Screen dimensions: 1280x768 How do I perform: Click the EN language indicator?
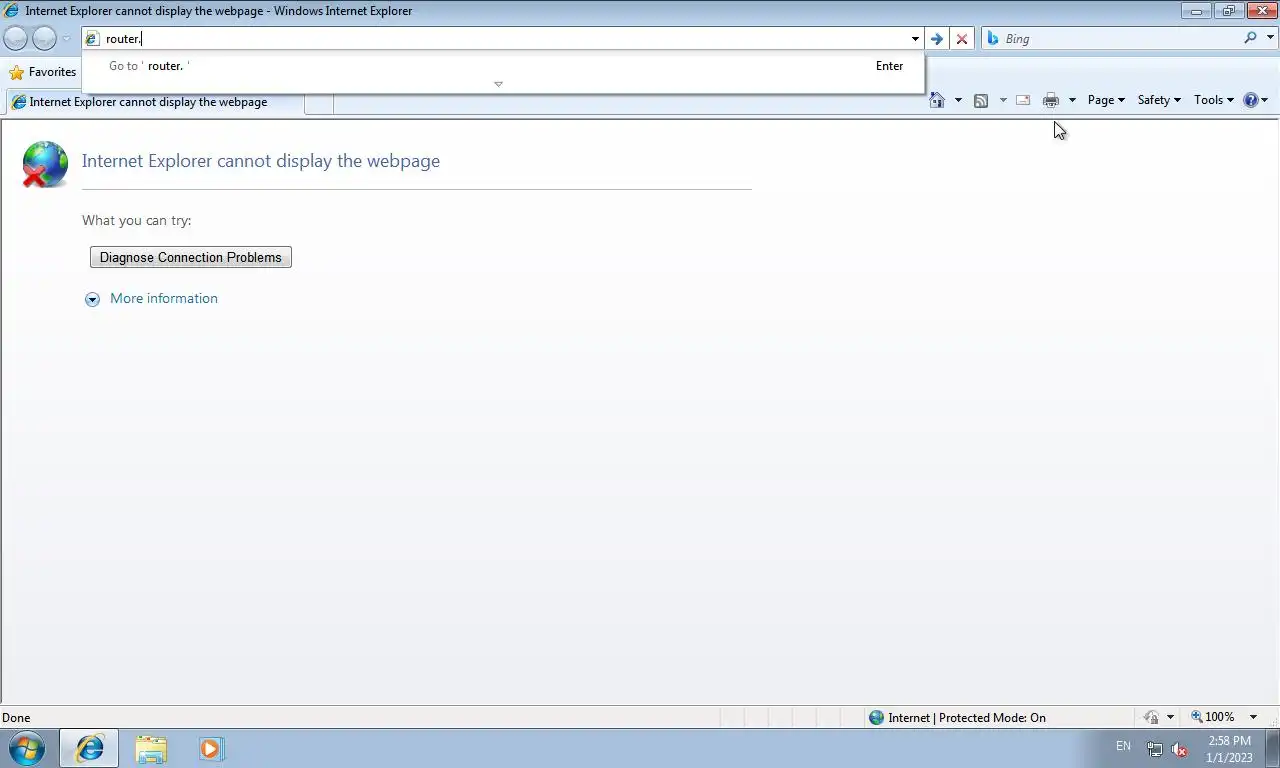[x=1123, y=746]
